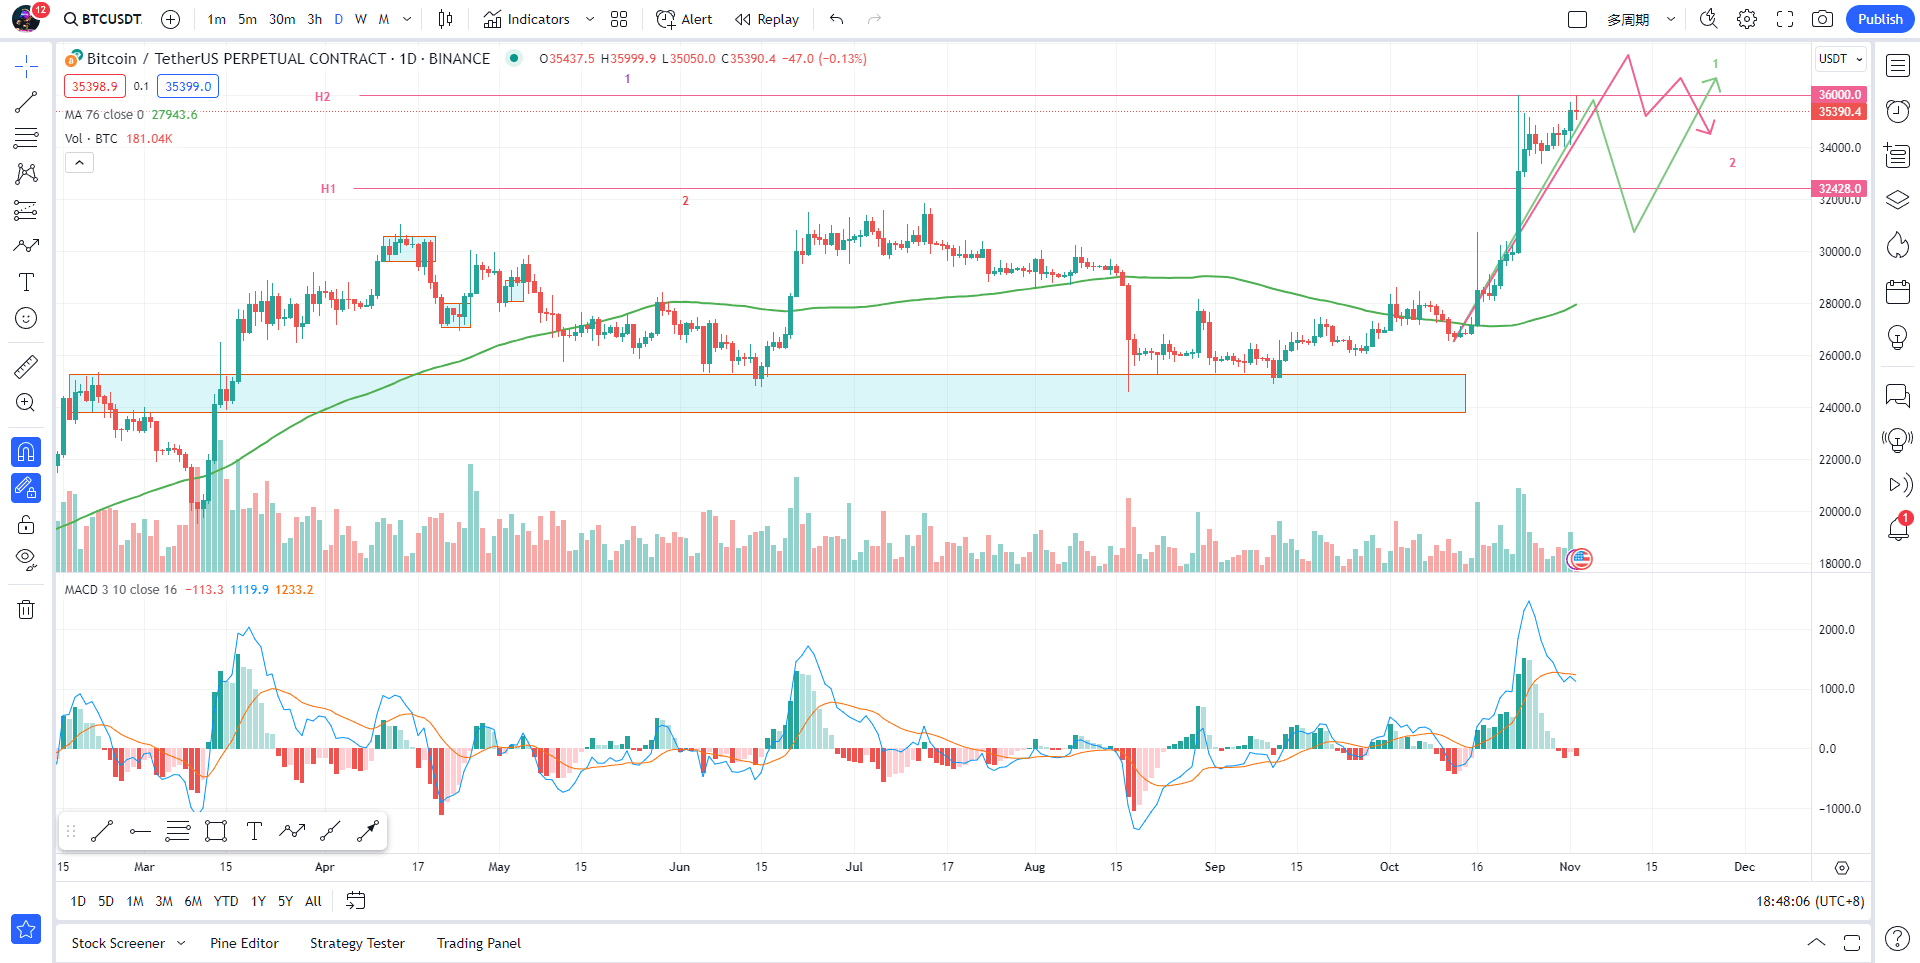This screenshot has width=1920, height=963.
Task: Open the ideas lightbulb panel
Action: pos(1897,337)
